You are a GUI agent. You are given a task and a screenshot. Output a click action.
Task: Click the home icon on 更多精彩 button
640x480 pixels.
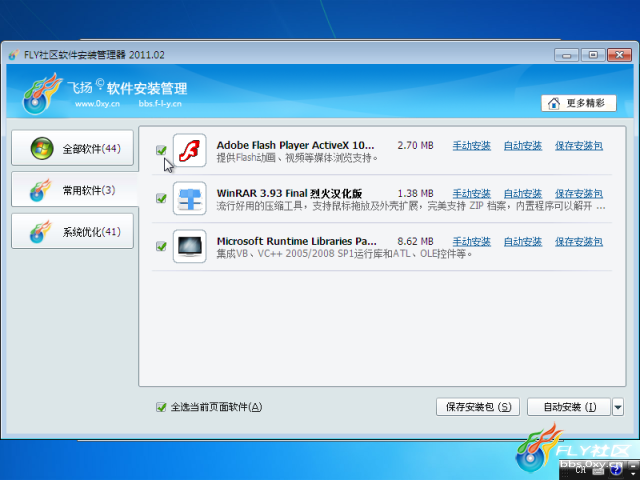(x=554, y=103)
